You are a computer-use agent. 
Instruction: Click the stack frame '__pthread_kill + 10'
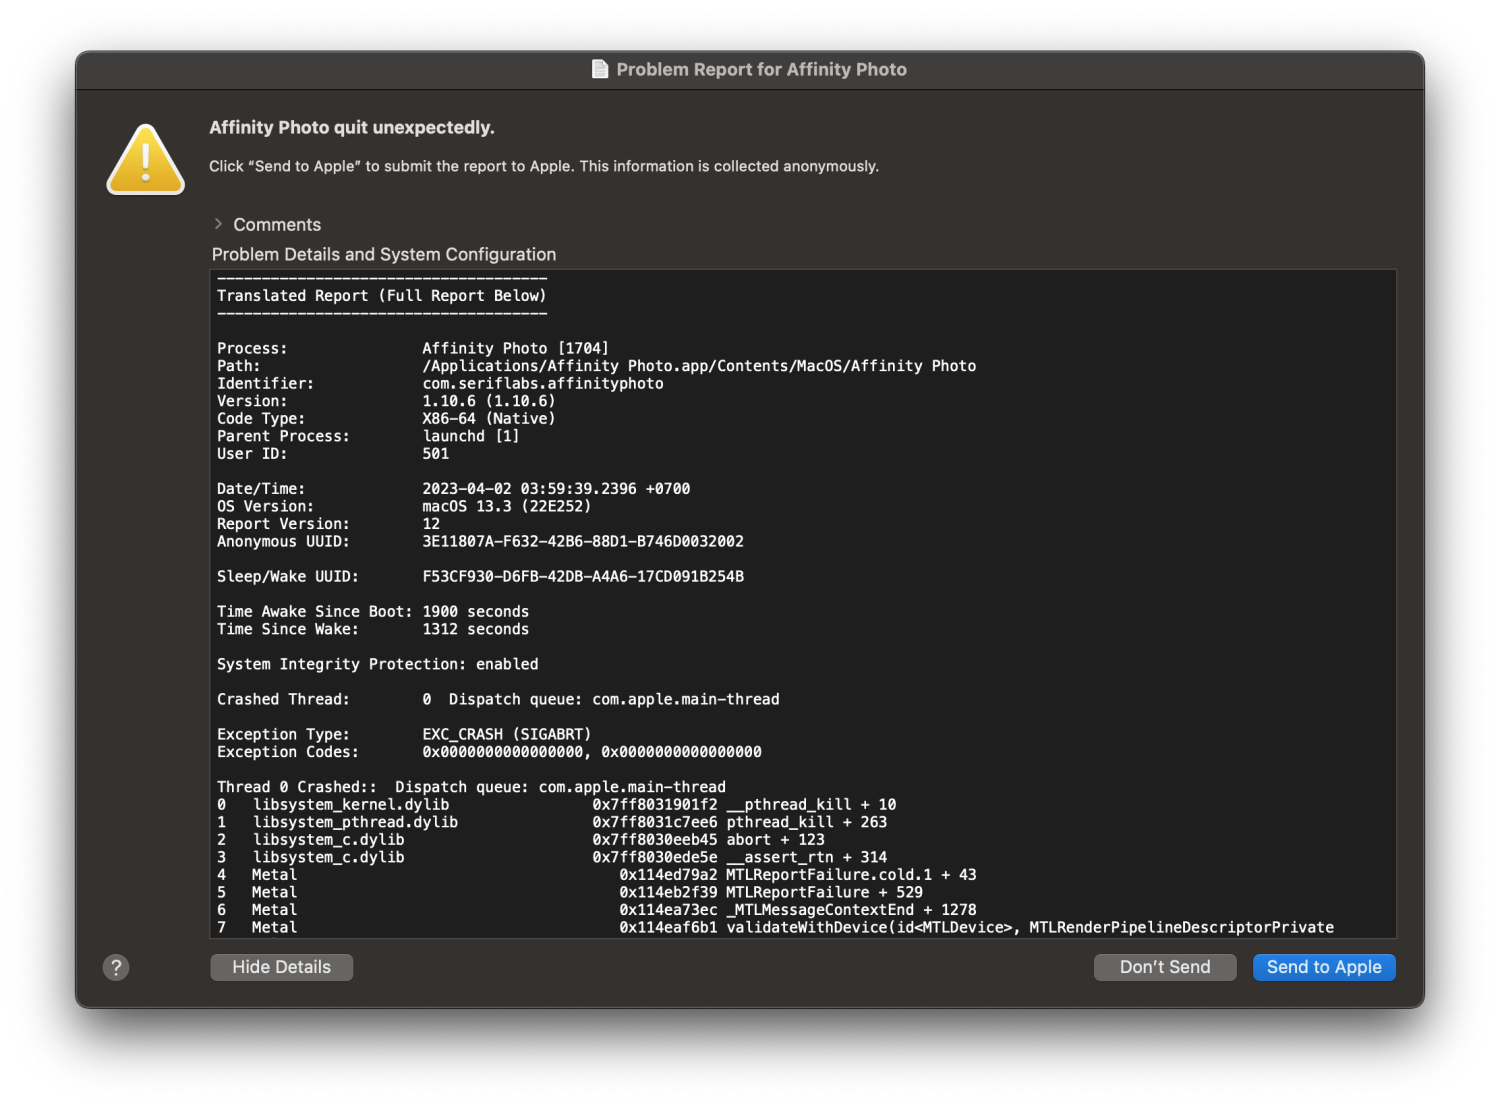[811, 804]
